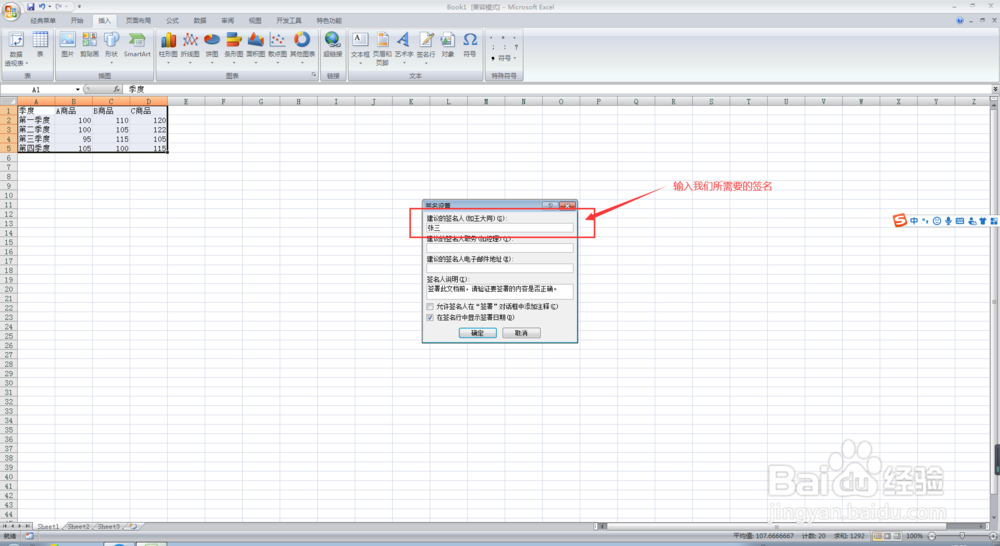Insert an Object (对象)
This screenshot has height=546, width=1000.
[448, 45]
